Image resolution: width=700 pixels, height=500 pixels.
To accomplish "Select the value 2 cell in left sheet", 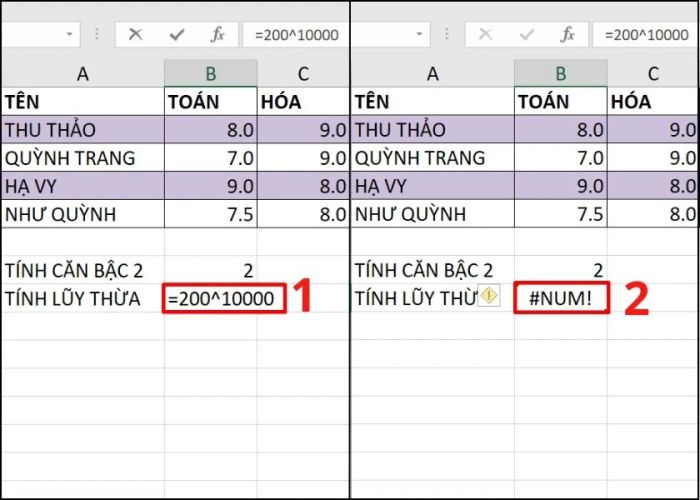I will [x=211, y=270].
